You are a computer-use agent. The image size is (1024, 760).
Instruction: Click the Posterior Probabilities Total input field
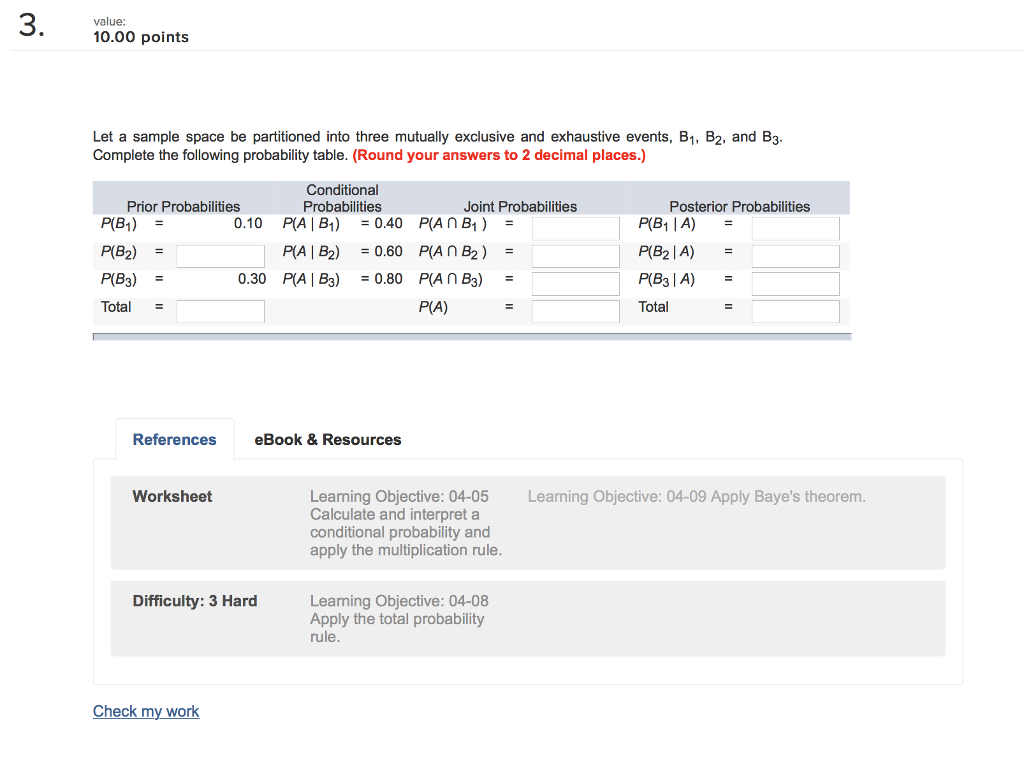click(x=795, y=311)
